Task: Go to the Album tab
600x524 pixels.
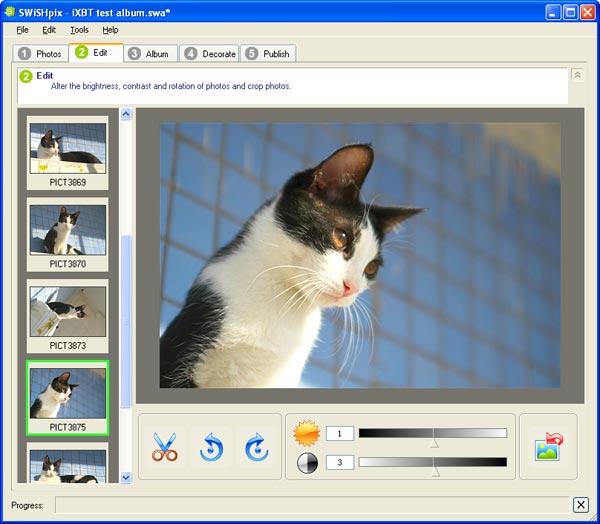Action: (x=150, y=54)
